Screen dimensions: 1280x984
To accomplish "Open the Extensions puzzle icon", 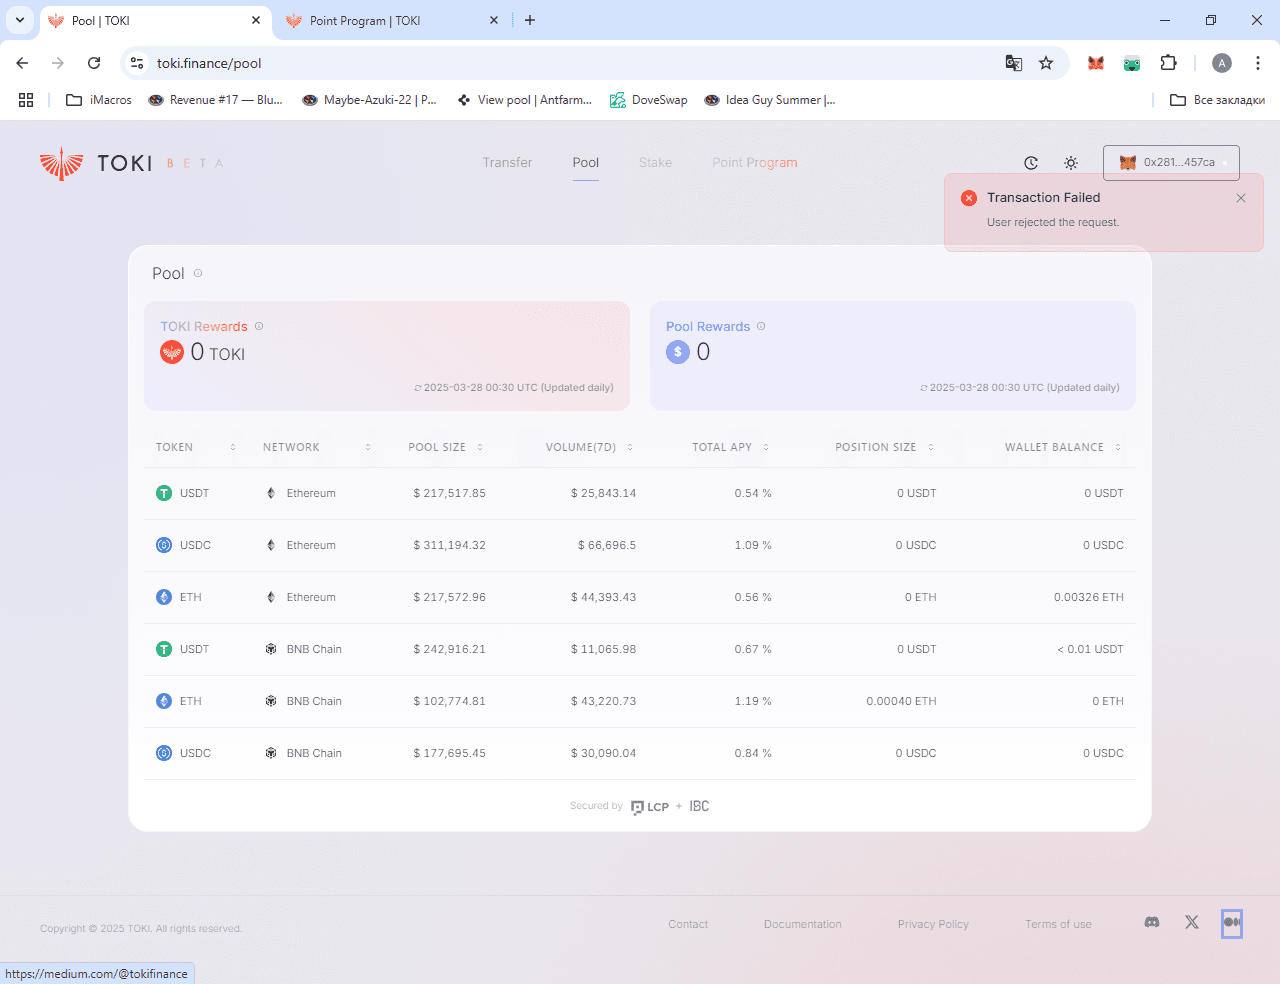I will pos(1168,63).
